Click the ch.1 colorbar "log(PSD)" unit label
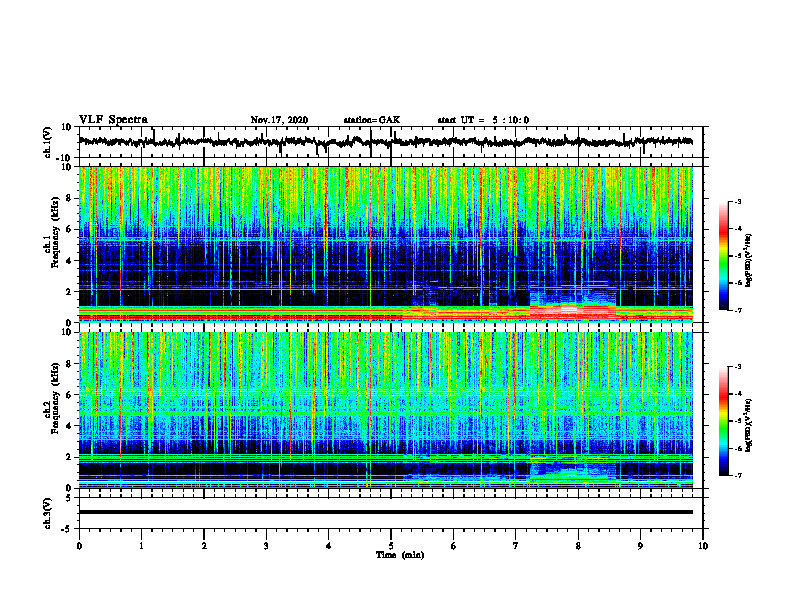The height and width of the screenshot is (612, 792). (749, 261)
